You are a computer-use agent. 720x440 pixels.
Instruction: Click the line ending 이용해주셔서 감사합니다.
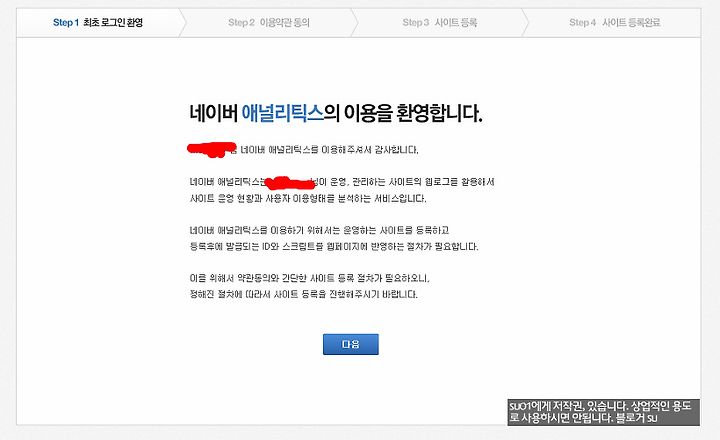click(x=303, y=150)
